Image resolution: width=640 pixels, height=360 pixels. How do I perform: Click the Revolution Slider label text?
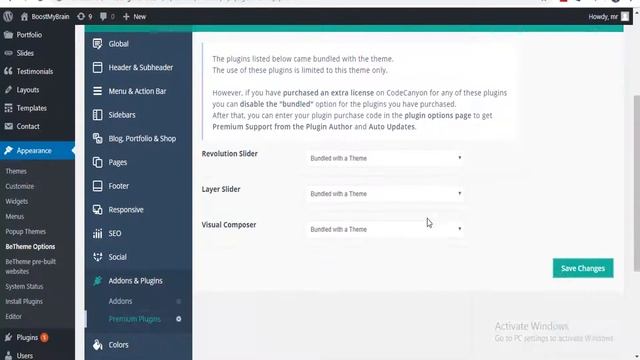click(x=229, y=153)
